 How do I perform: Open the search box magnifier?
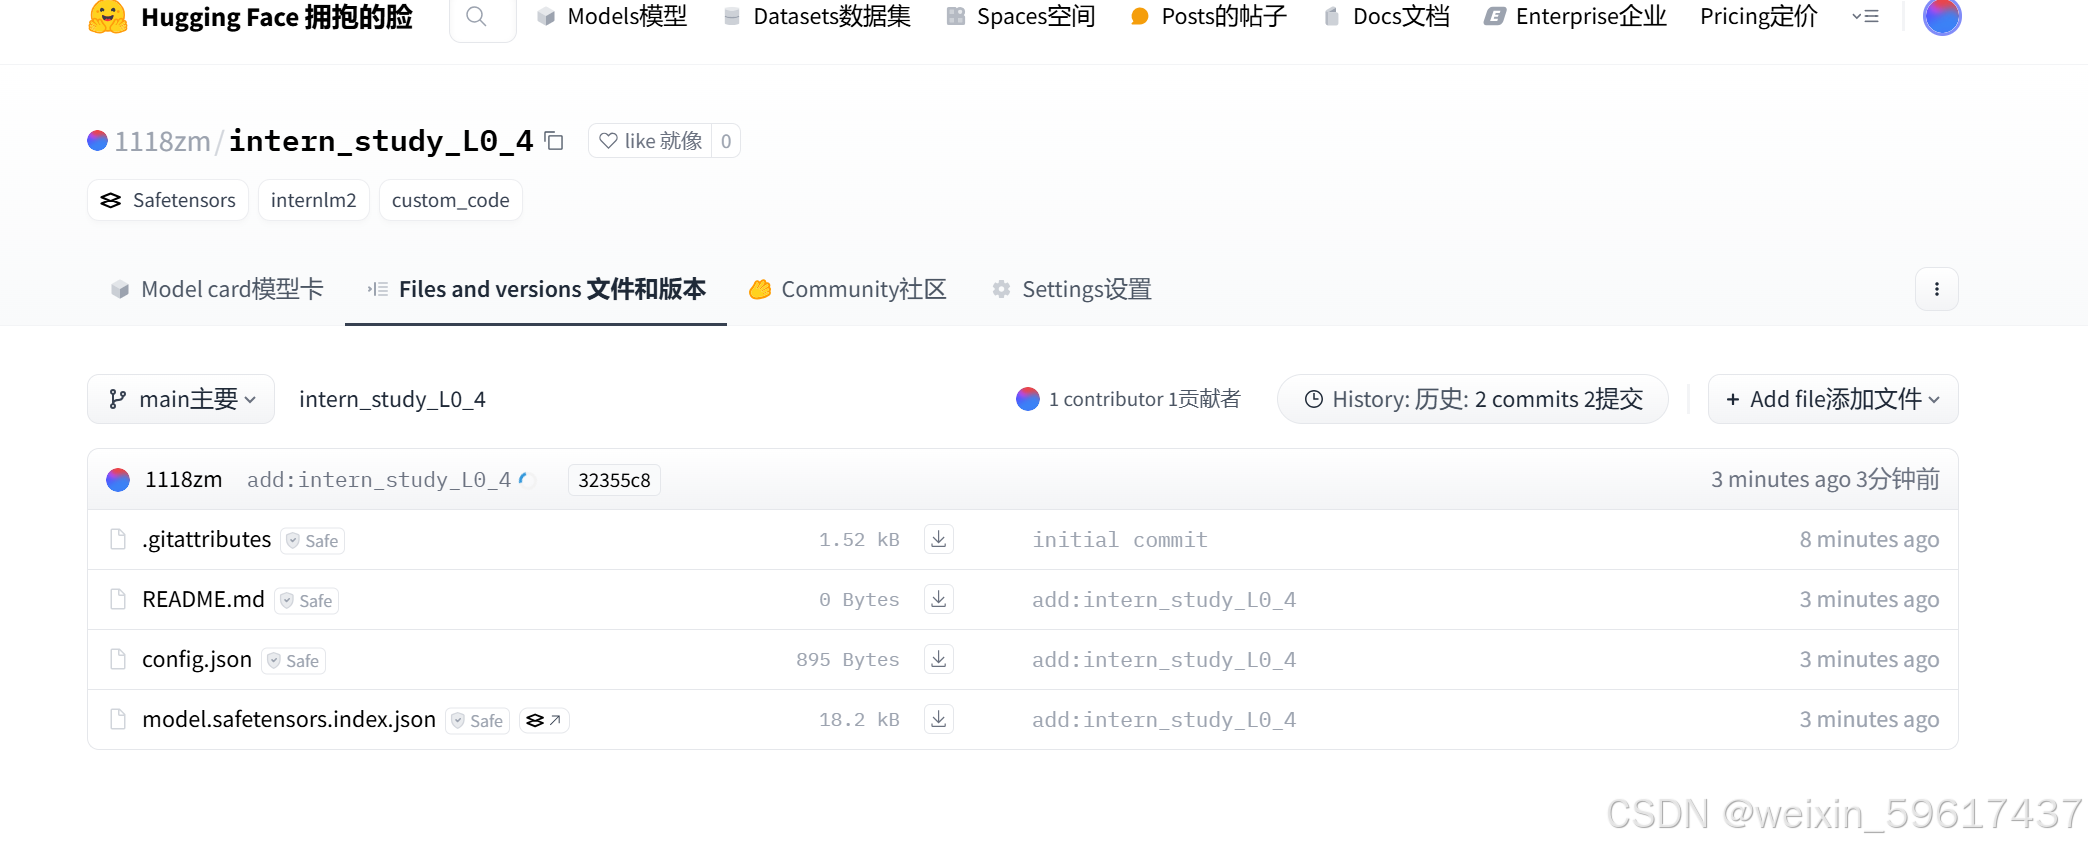477,17
